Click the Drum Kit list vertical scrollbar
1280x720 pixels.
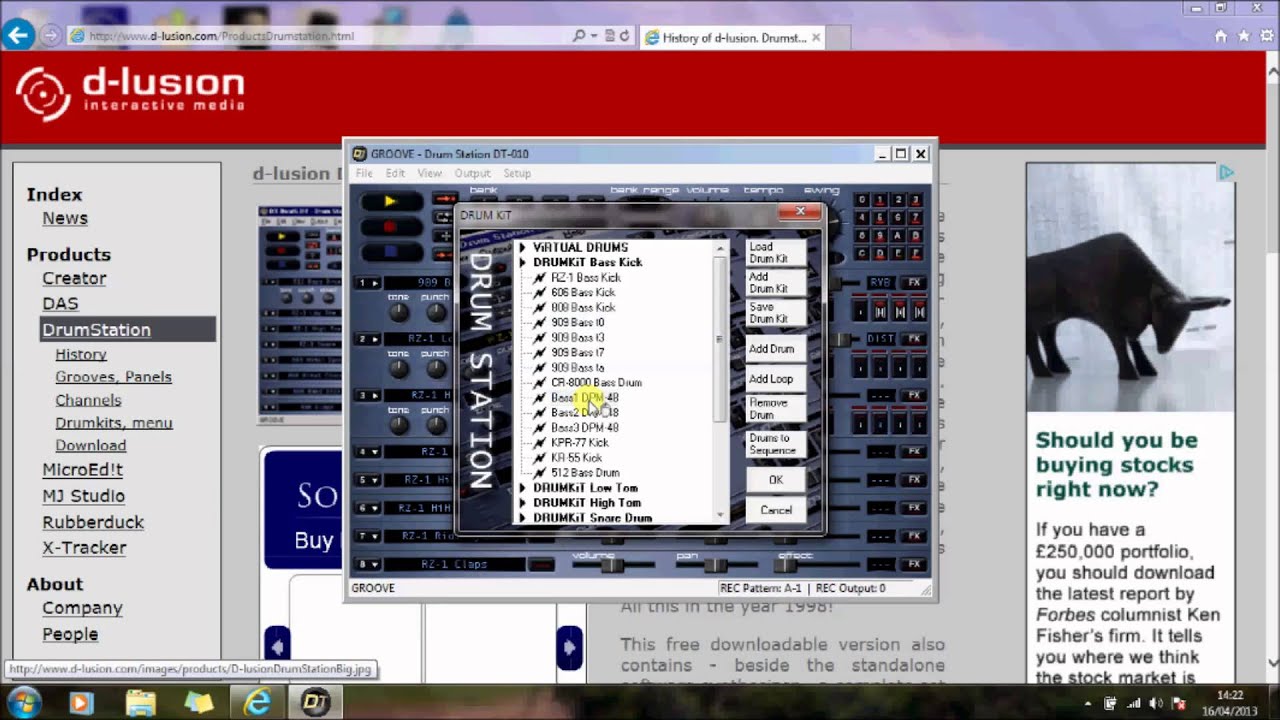click(720, 380)
